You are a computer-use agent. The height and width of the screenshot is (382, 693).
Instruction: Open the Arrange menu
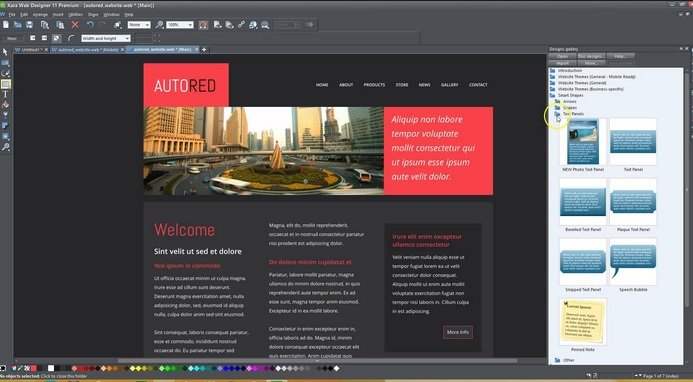pyautogui.click(x=40, y=15)
